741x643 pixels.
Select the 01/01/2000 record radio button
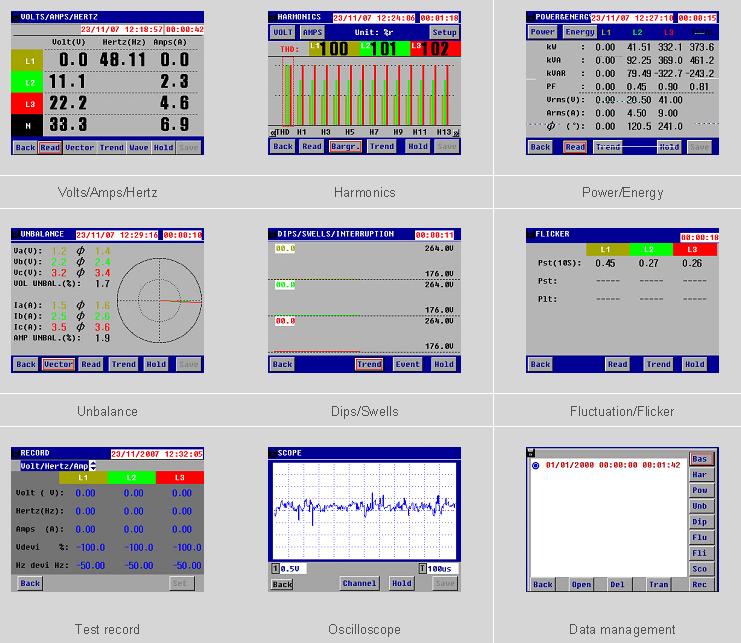[x=535, y=466]
